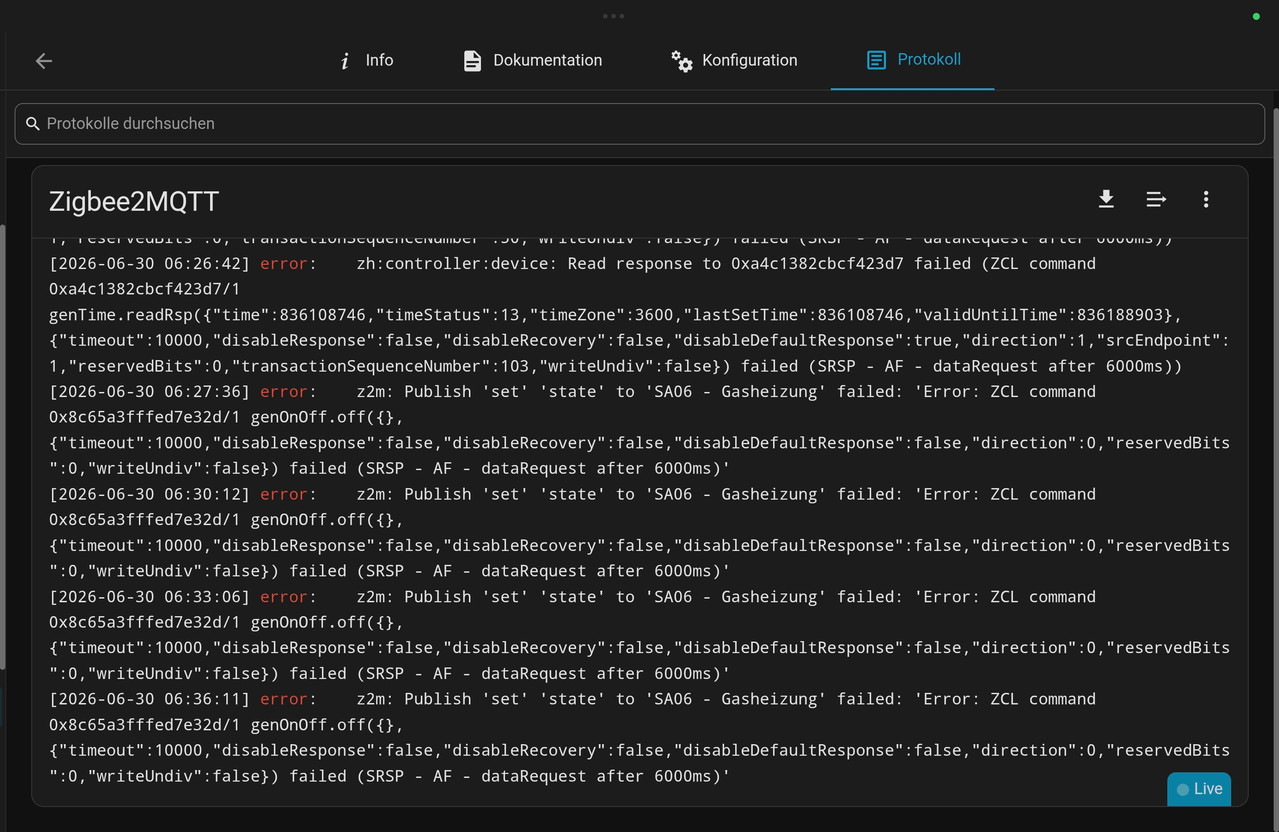Click the Zigbee2MQTT card title
This screenshot has height=832, width=1279.
coord(134,202)
